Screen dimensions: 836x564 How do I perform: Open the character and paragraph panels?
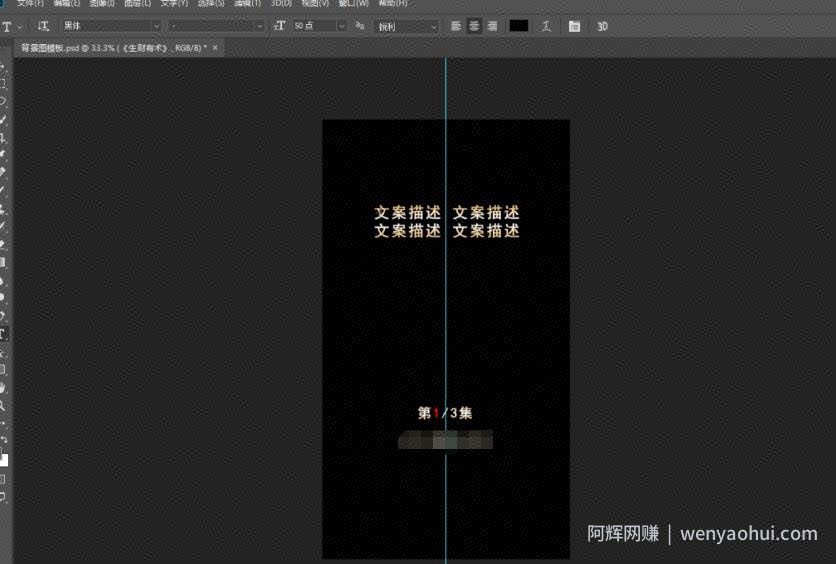click(574, 26)
